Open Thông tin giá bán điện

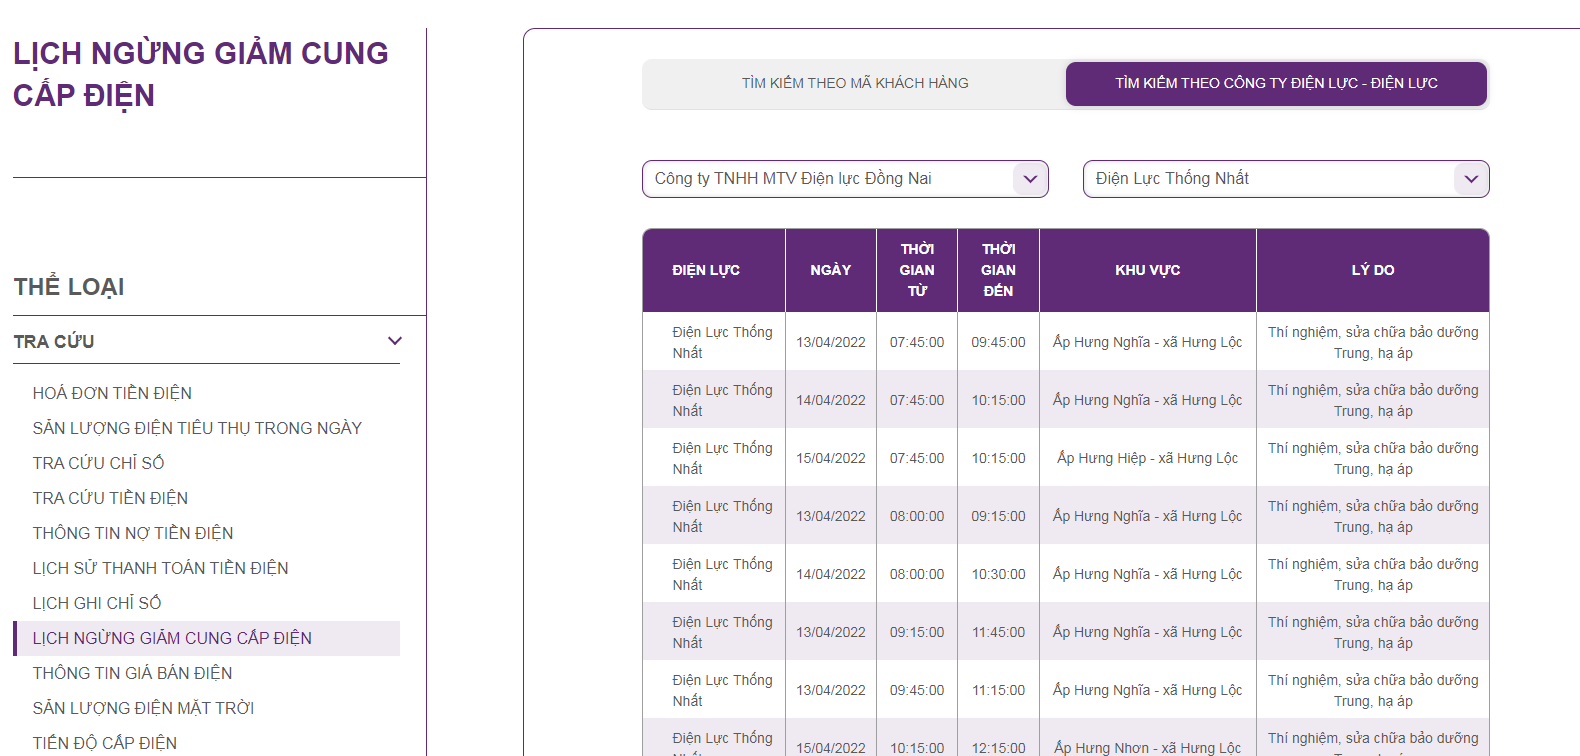pyautogui.click(x=132, y=673)
